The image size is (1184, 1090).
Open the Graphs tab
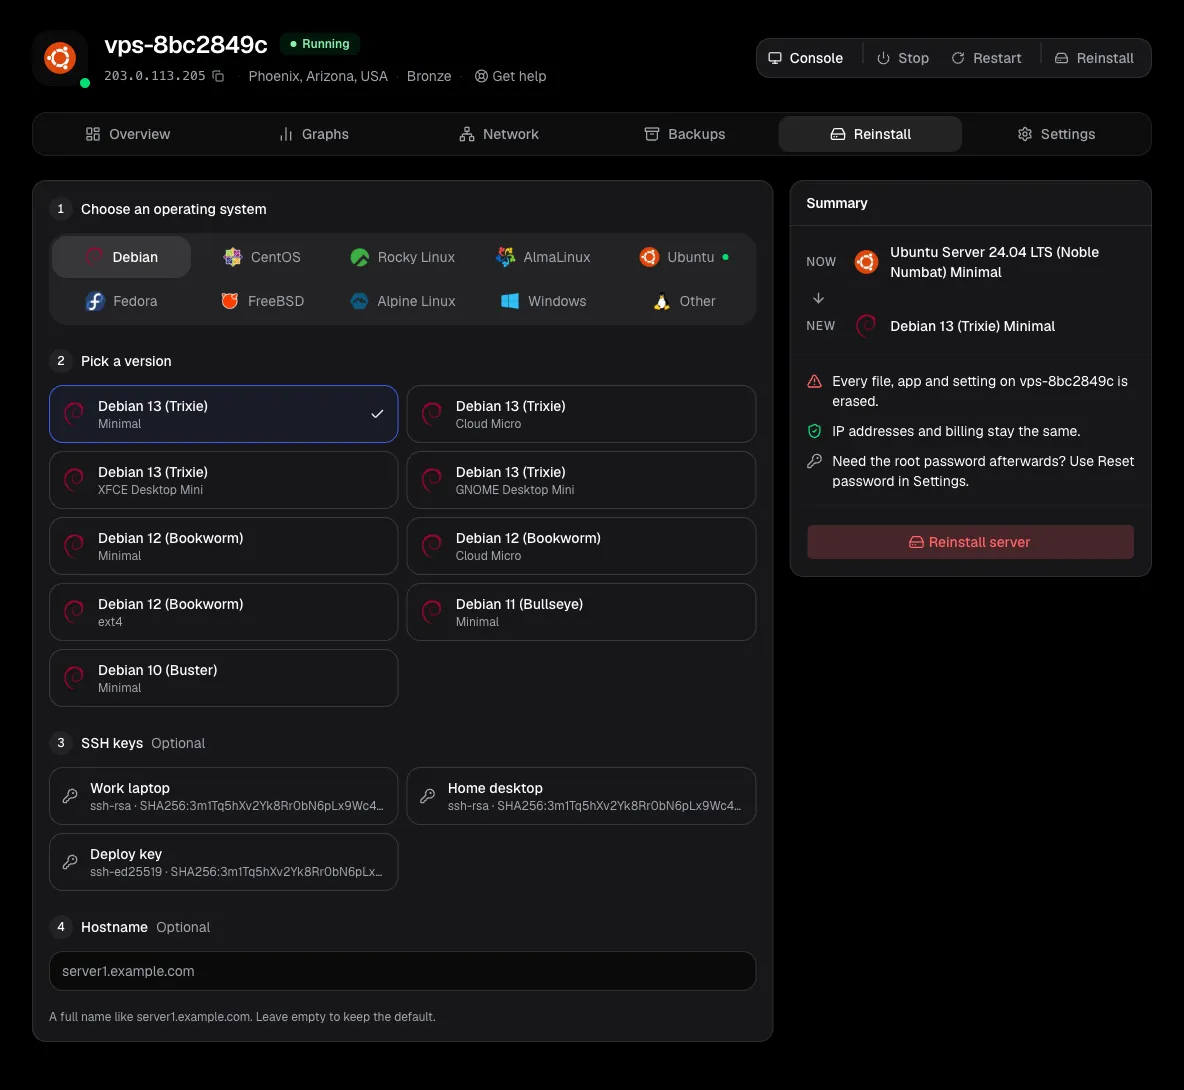pos(313,134)
